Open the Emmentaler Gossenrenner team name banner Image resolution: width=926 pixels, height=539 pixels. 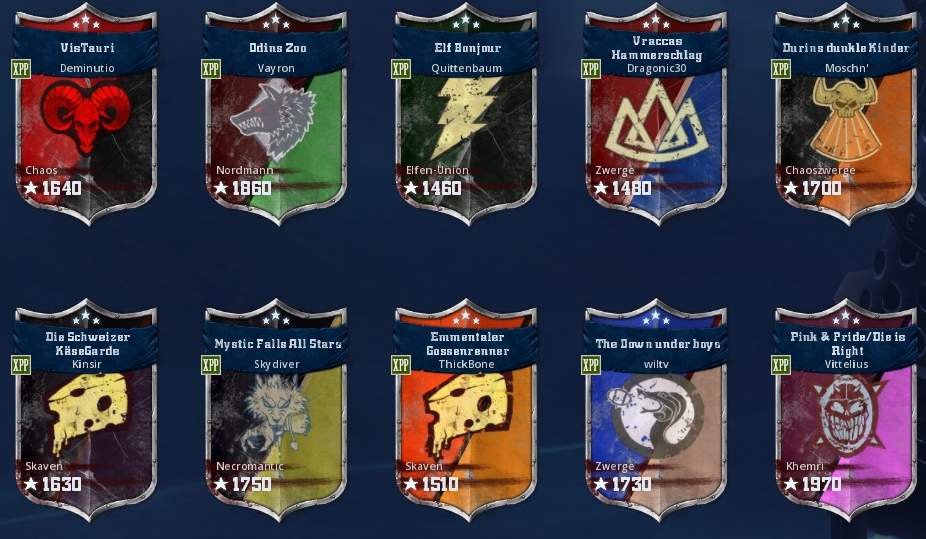[x=467, y=344]
